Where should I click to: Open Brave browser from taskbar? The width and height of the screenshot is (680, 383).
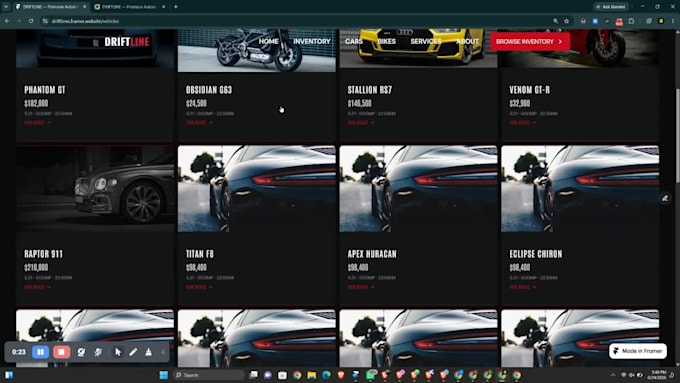[x=341, y=375]
